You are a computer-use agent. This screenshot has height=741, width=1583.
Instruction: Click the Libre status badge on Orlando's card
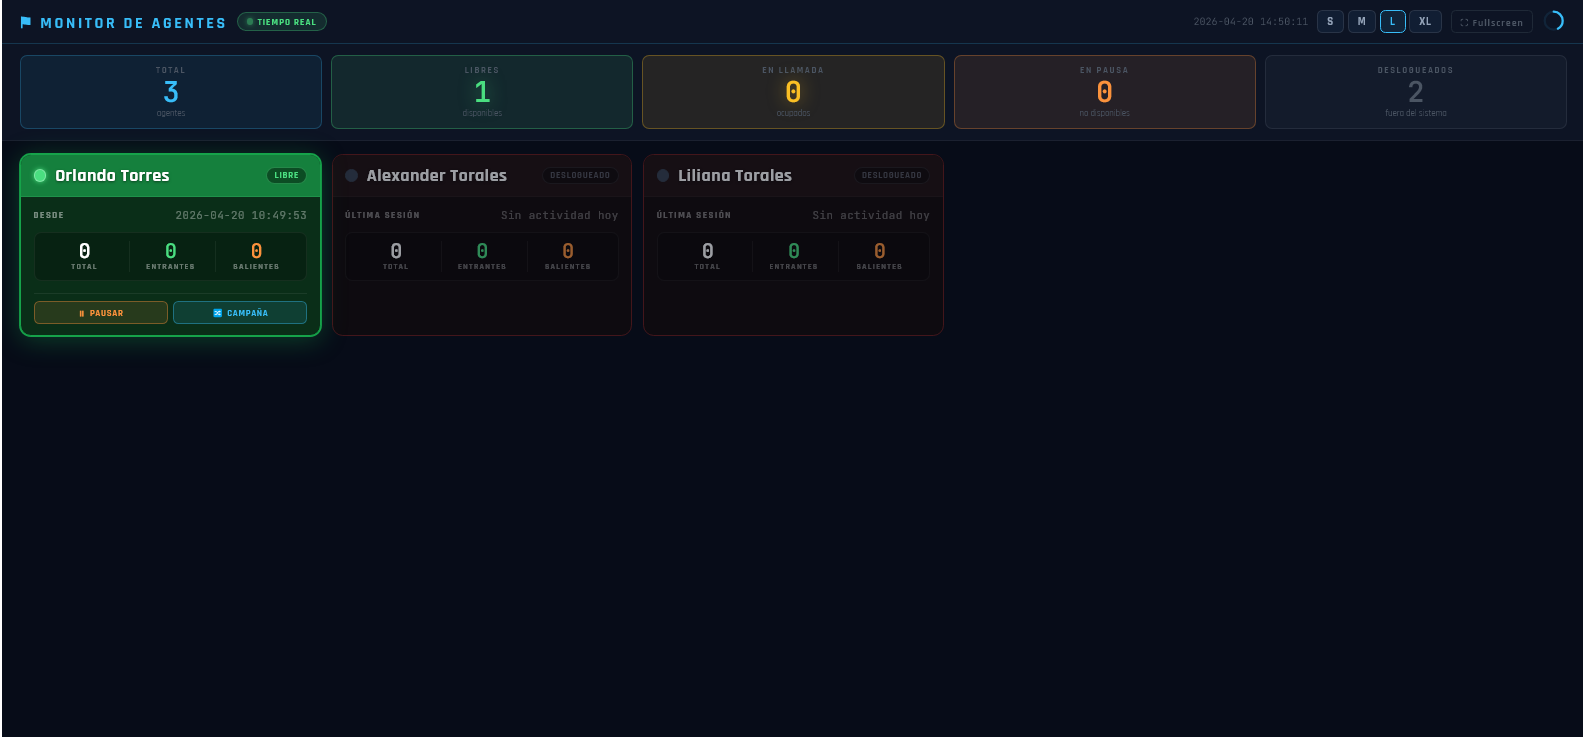pos(286,176)
